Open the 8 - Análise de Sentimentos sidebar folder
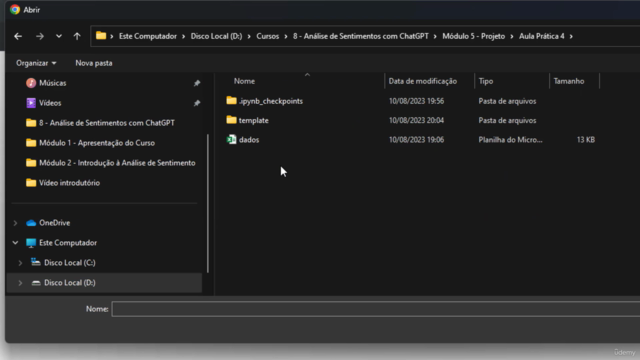The height and width of the screenshot is (360, 640). 107,123
